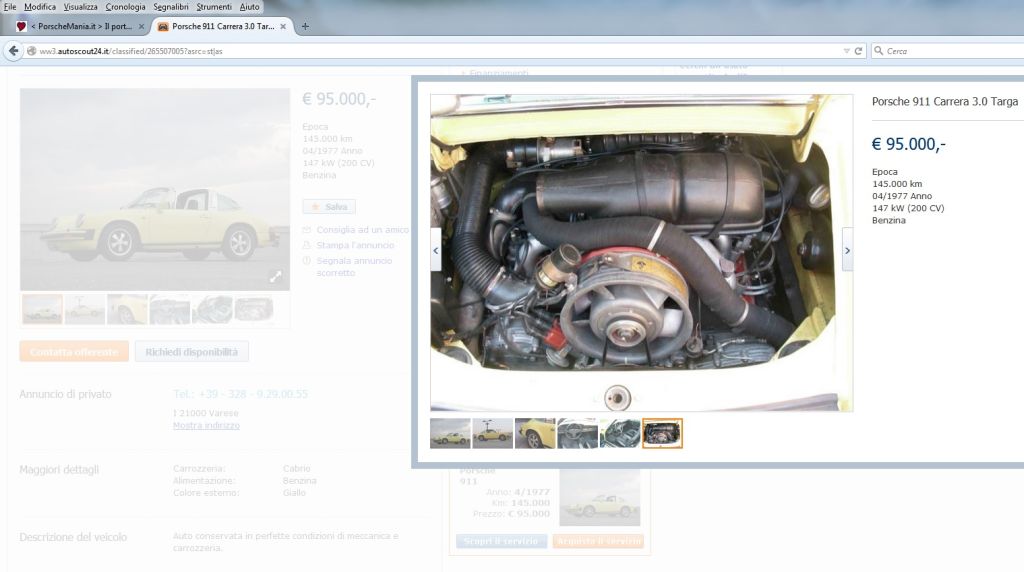This screenshot has height=572, width=1024.
Task: Click the site identity globe icon
Action: click(31, 51)
